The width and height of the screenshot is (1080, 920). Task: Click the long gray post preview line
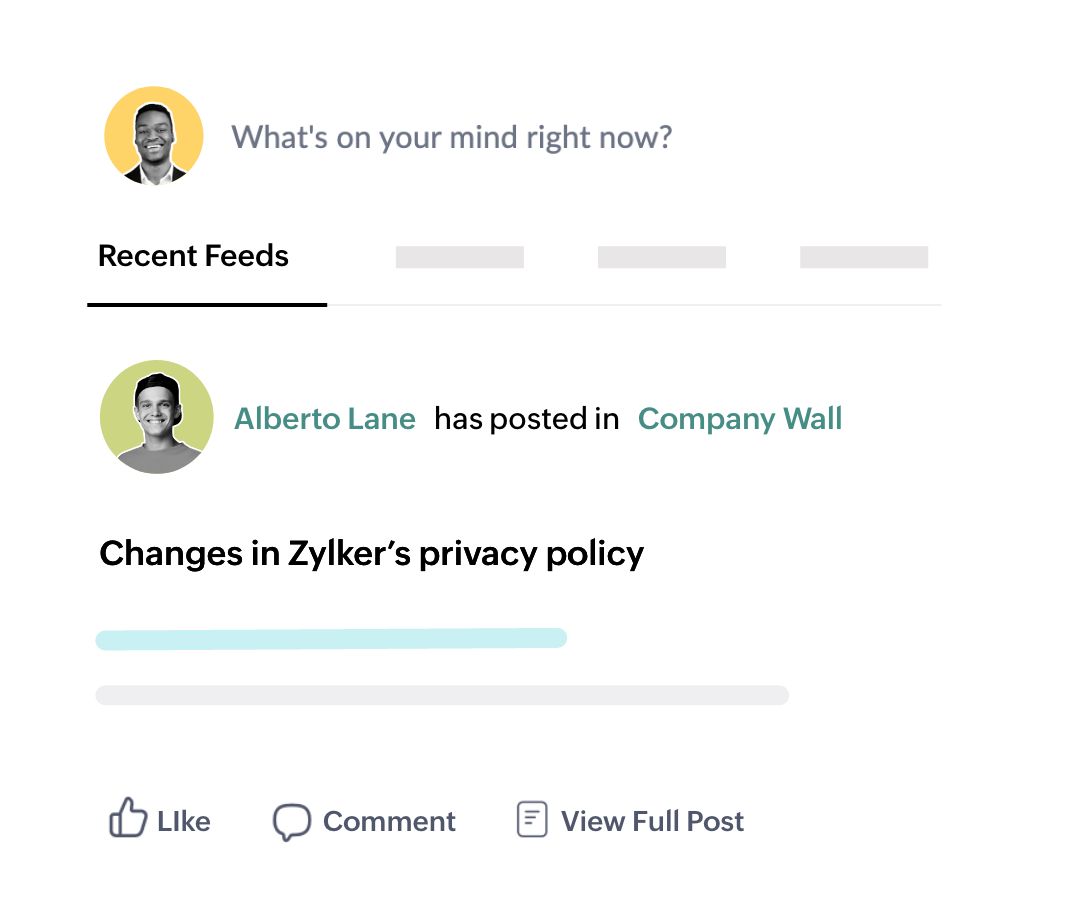coord(442,695)
